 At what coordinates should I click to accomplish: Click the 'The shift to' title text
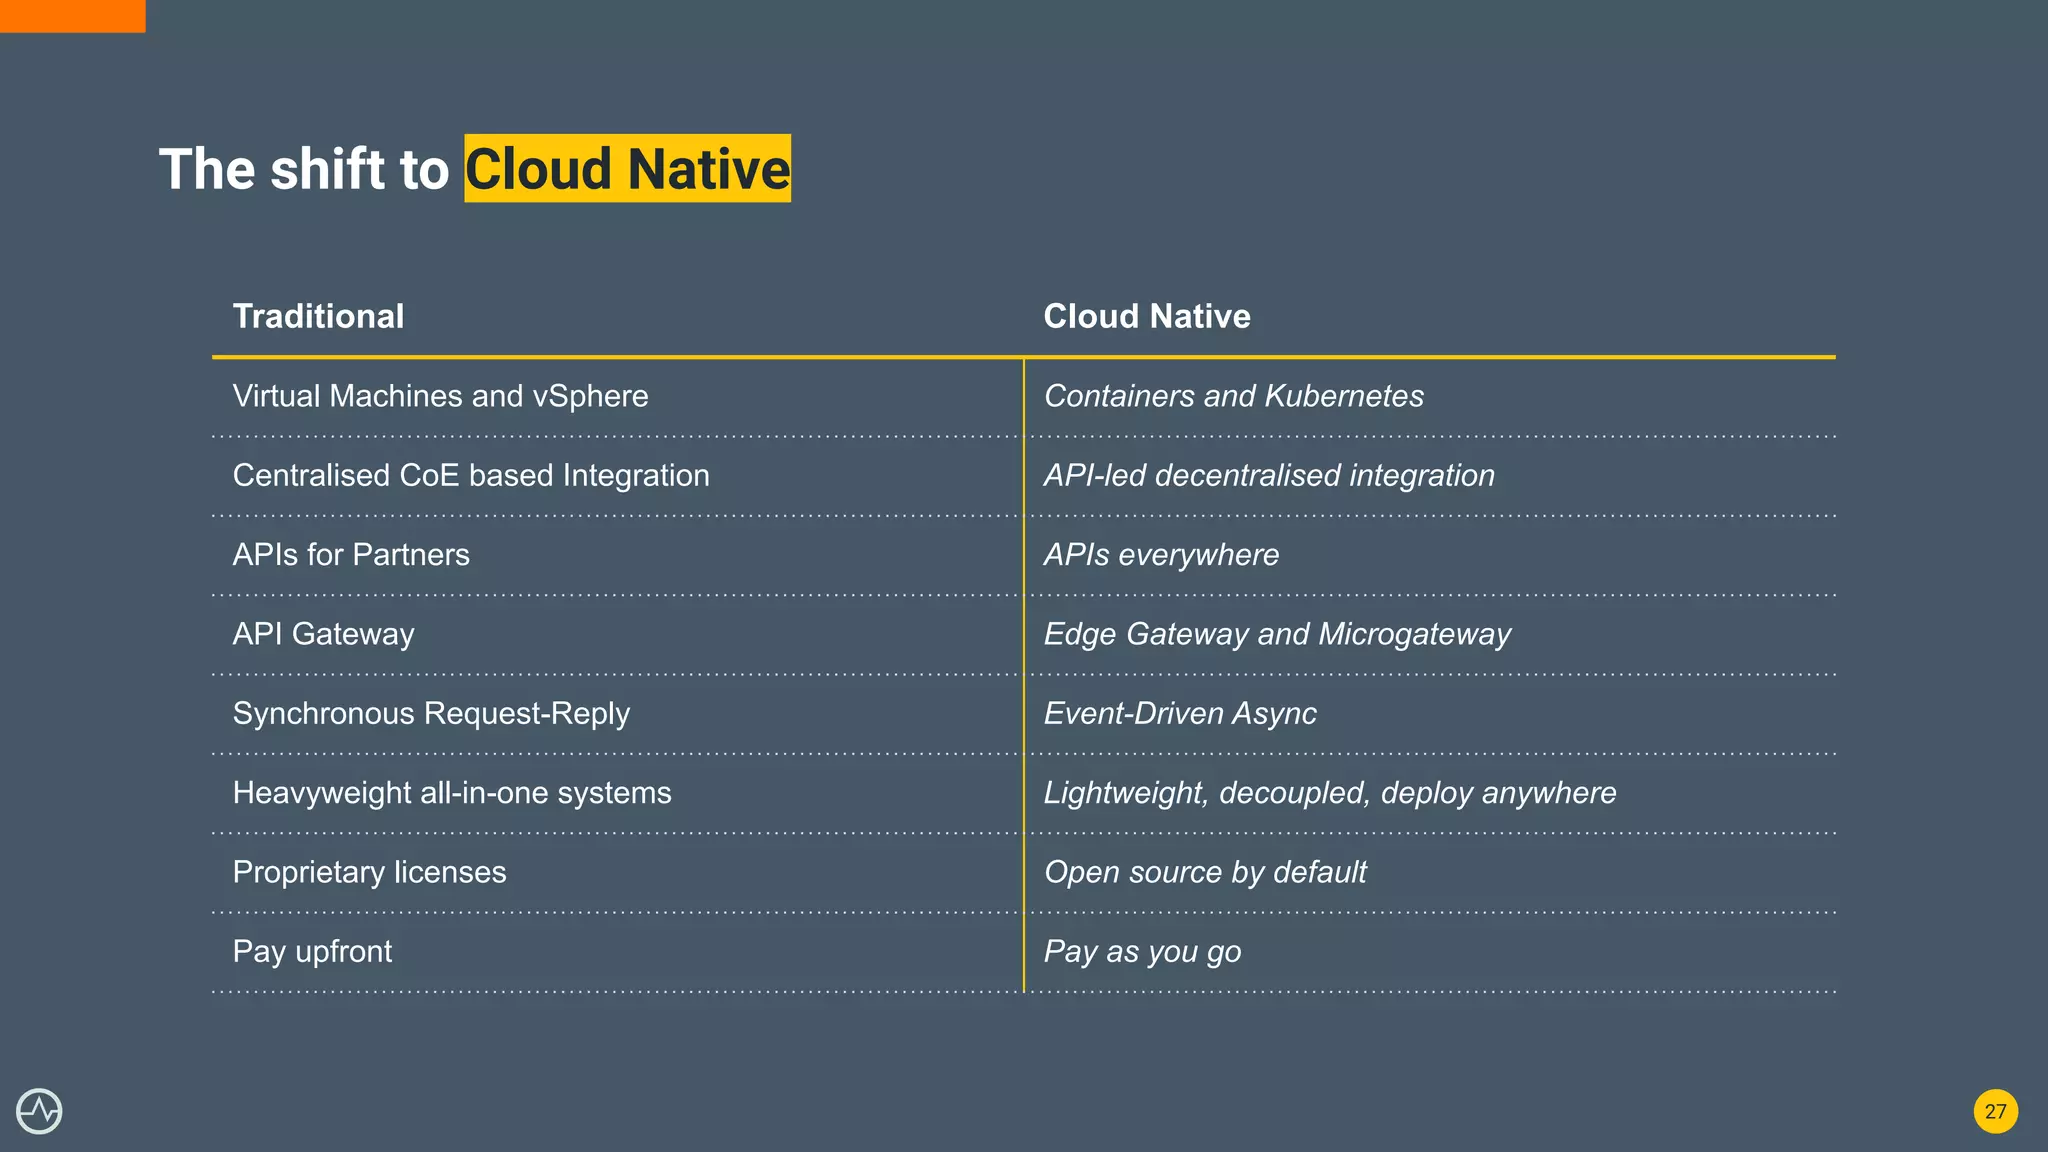click(x=304, y=169)
